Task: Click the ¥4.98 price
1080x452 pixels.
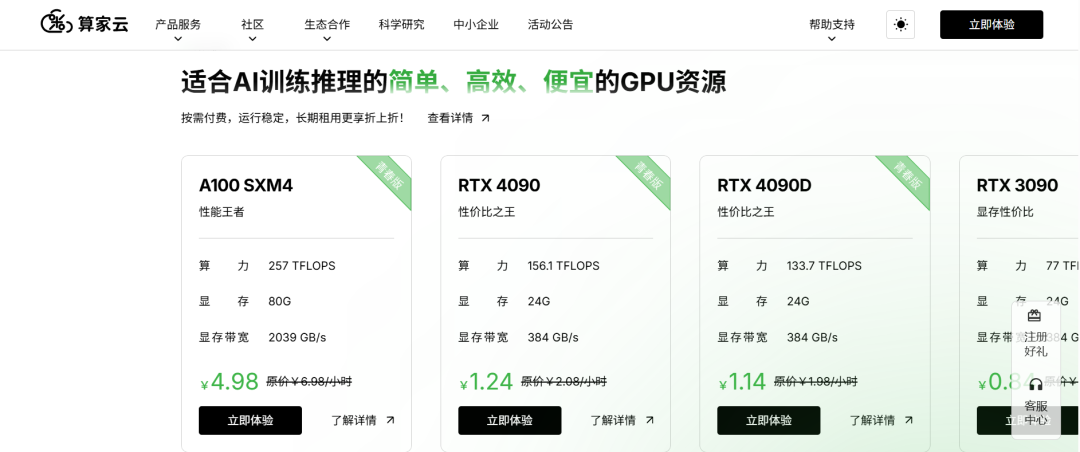Action: 229,382
